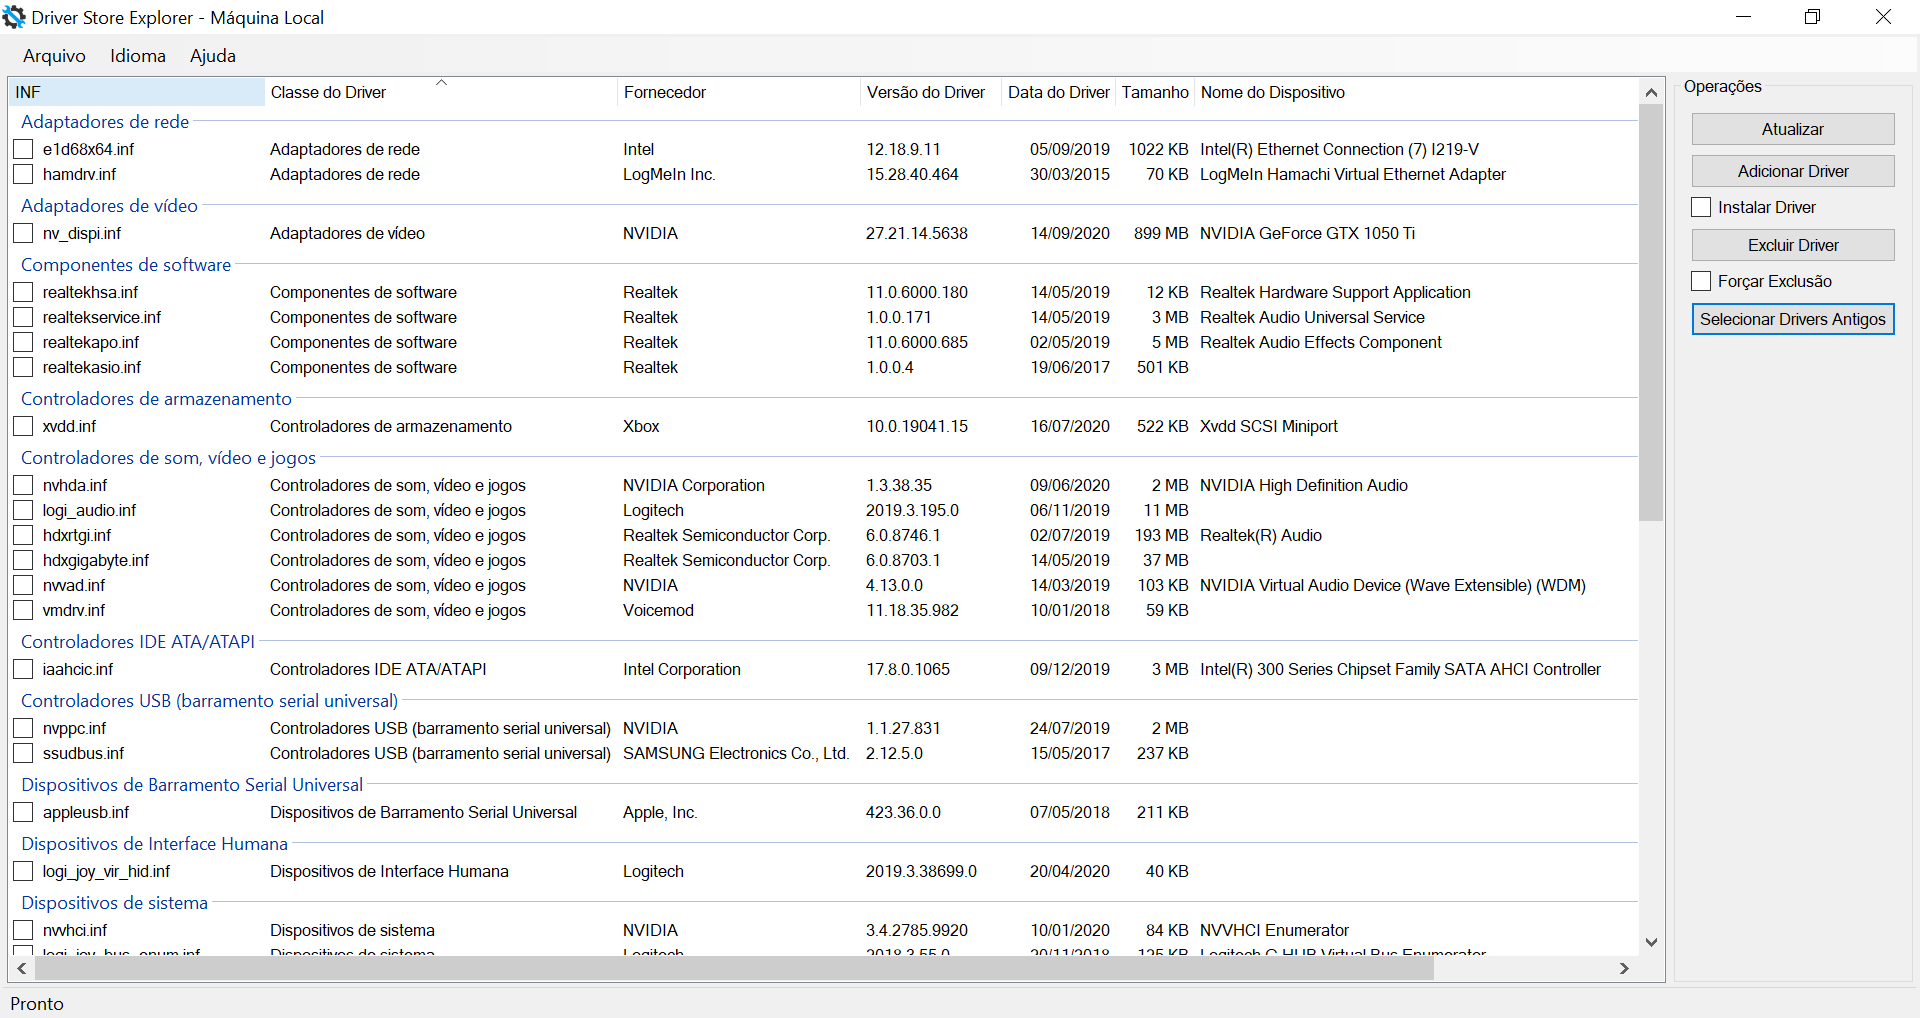Check the e1d68x64.inf driver checkbox
Viewport: 1920px width, 1018px height.
coord(23,149)
